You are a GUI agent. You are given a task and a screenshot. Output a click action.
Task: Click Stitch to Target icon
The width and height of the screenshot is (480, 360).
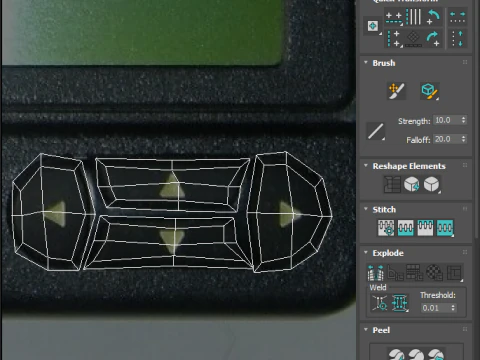pyautogui.click(x=386, y=228)
